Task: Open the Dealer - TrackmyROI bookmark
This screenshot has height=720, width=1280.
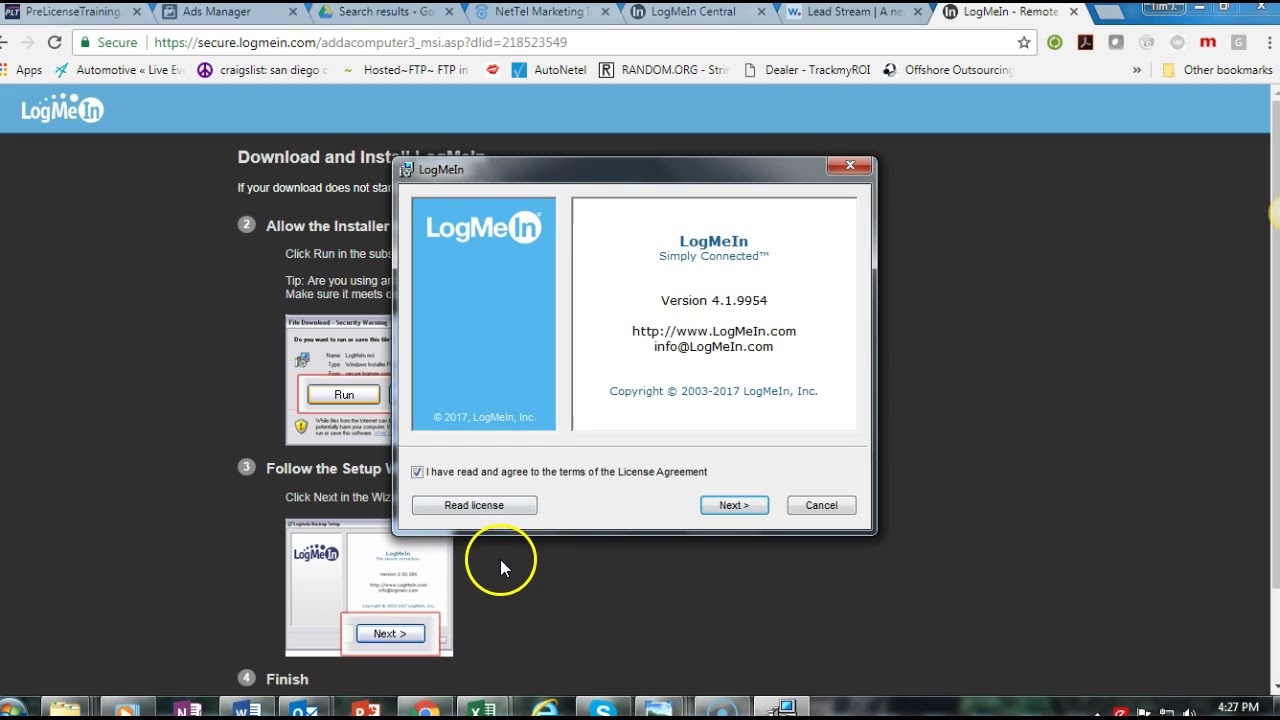Action: [807, 70]
